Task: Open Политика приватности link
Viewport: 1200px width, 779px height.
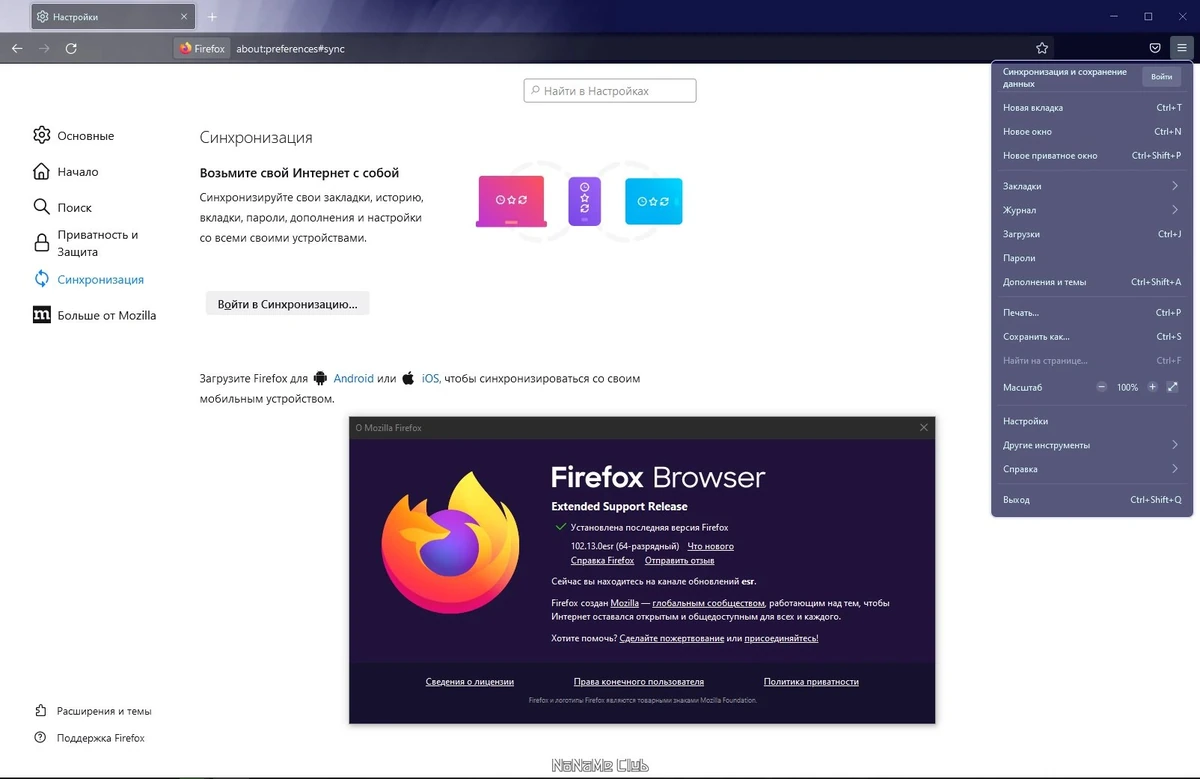Action: tap(811, 682)
